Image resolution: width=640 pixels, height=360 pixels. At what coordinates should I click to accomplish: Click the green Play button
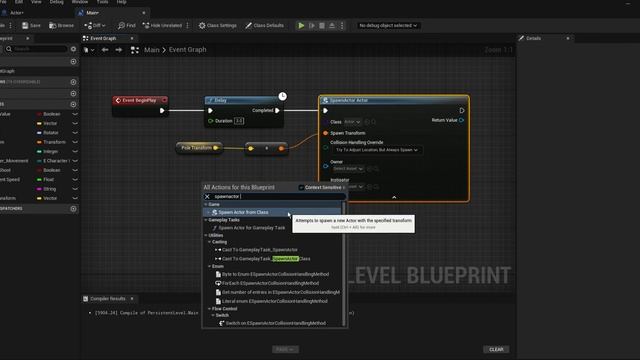[301, 25]
